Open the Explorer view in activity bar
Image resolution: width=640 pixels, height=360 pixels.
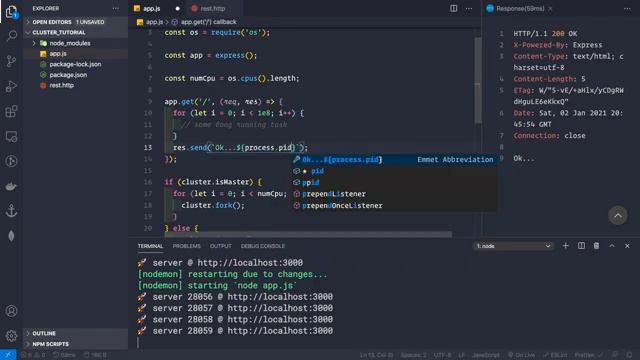pyautogui.click(x=11, y=11)
